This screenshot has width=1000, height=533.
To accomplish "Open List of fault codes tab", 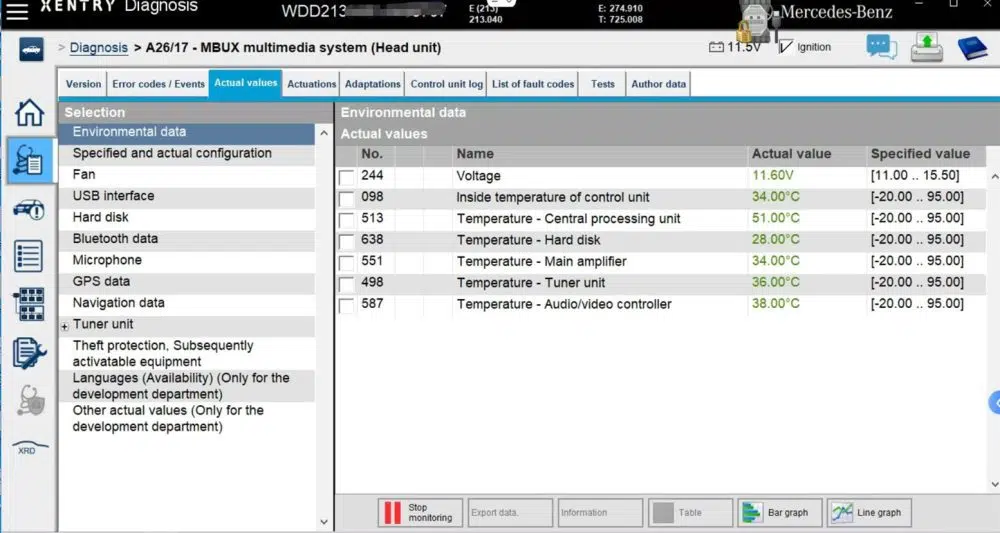I will pyautogui.click(x=533, y=84).
